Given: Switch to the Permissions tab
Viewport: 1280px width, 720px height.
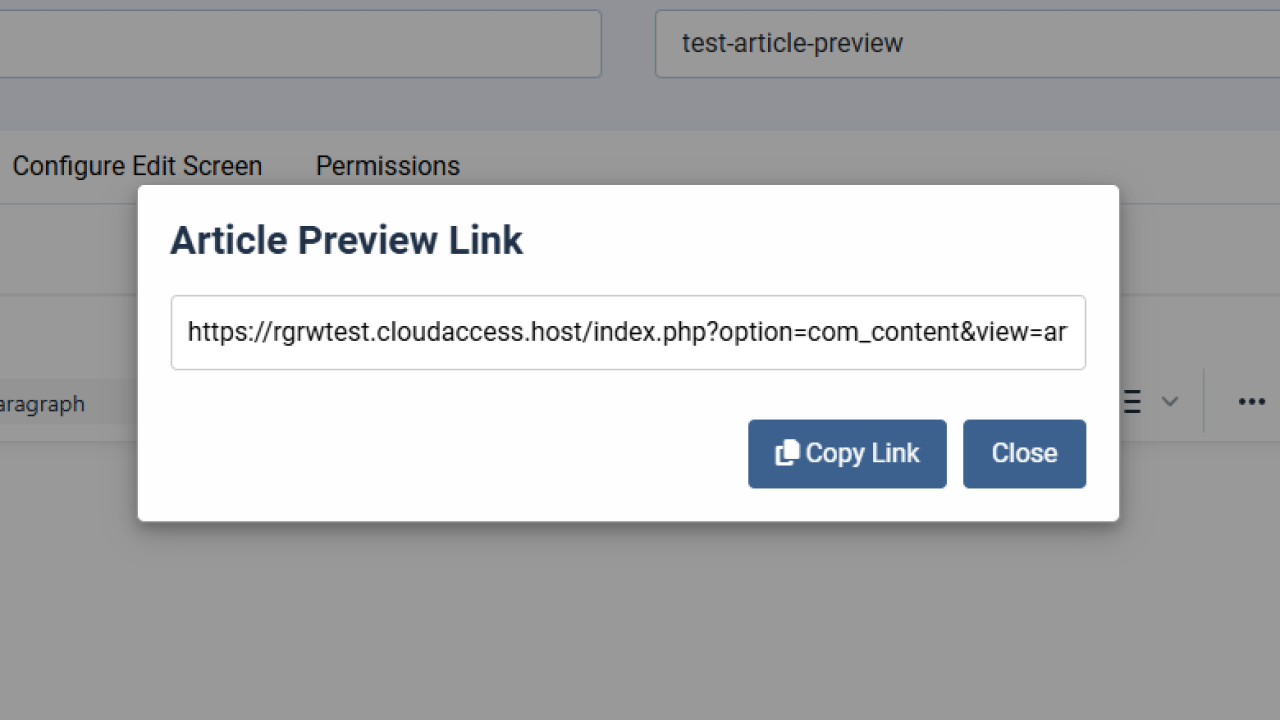Looking at the screenshot, I should point(387,166).
